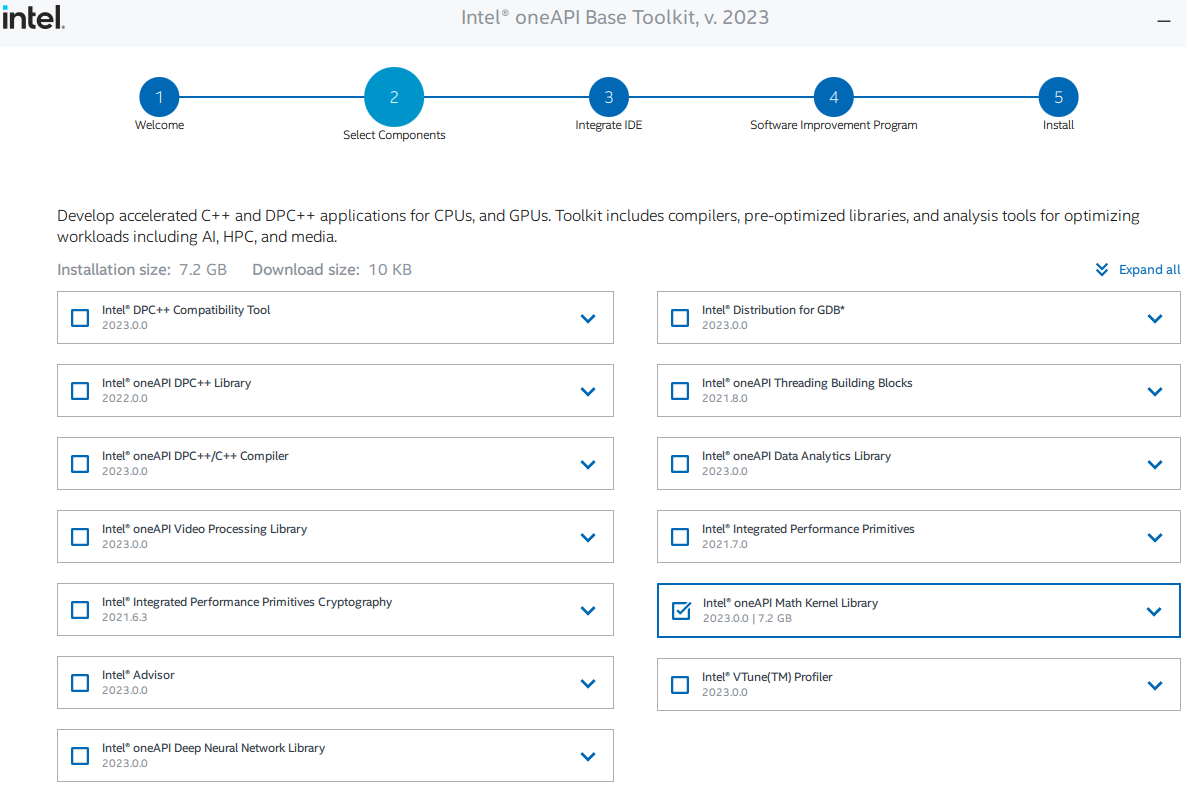
Task: Expand DPC++/C++ Compiler chevron
Action: (x=587, y=465)
